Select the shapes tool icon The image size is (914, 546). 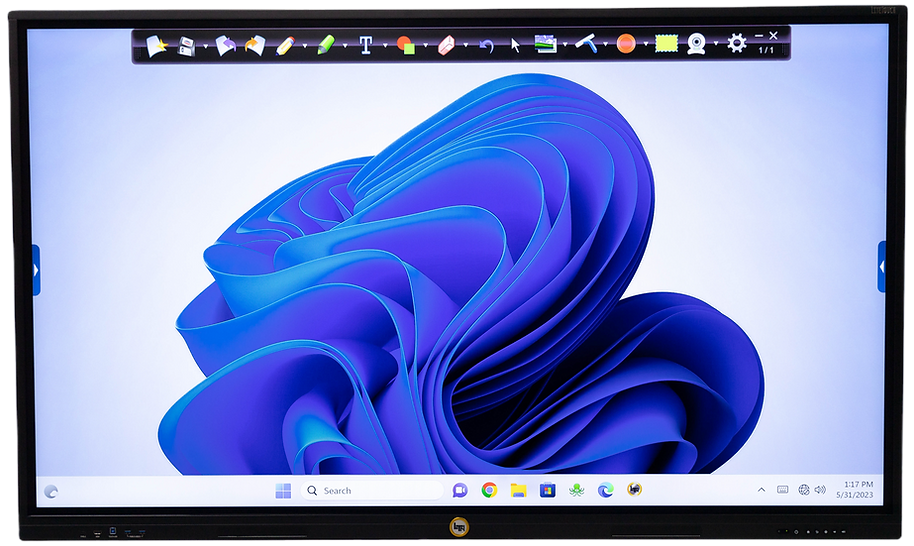click(x=406, y=45)
